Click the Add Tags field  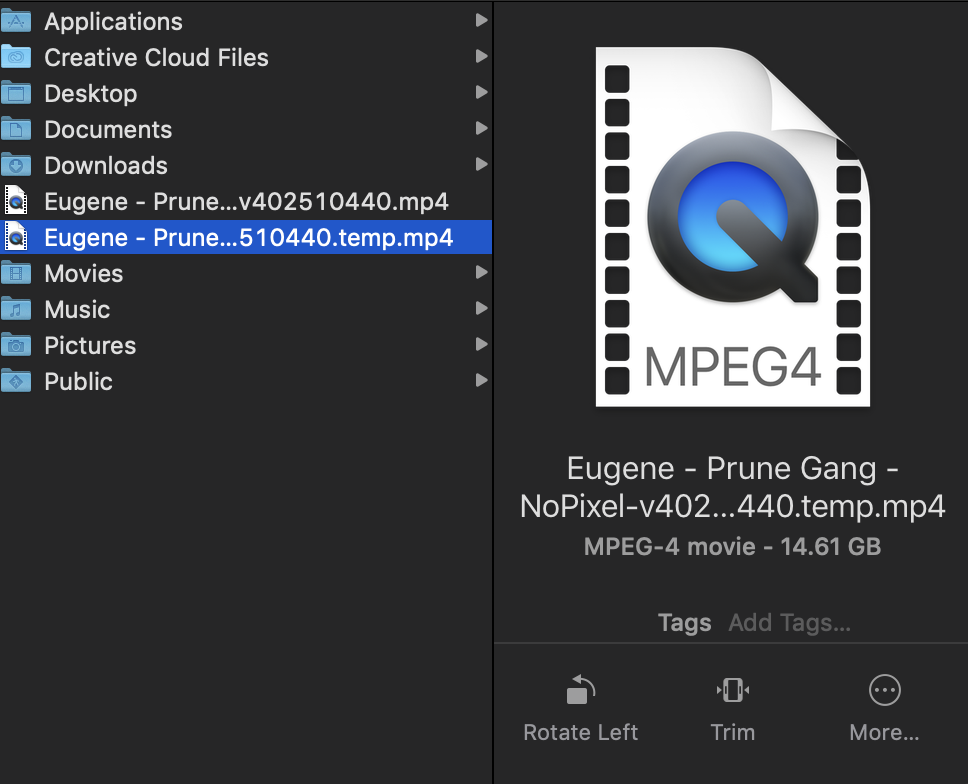point(790,623)
